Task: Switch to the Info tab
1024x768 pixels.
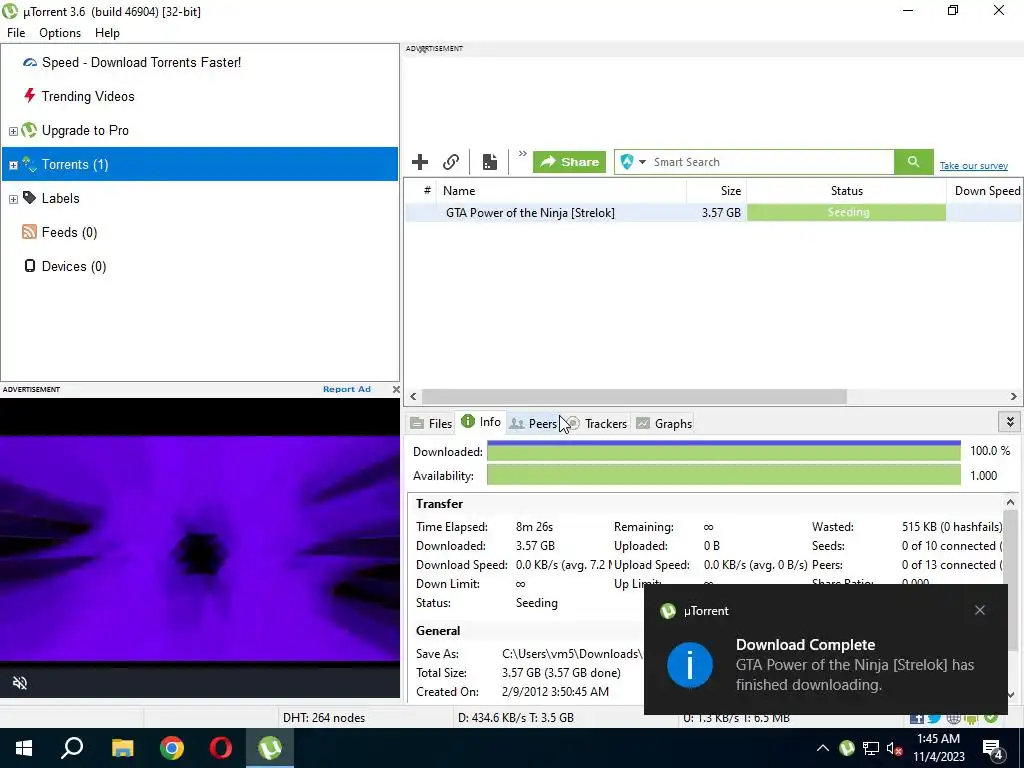Action: 481,422
